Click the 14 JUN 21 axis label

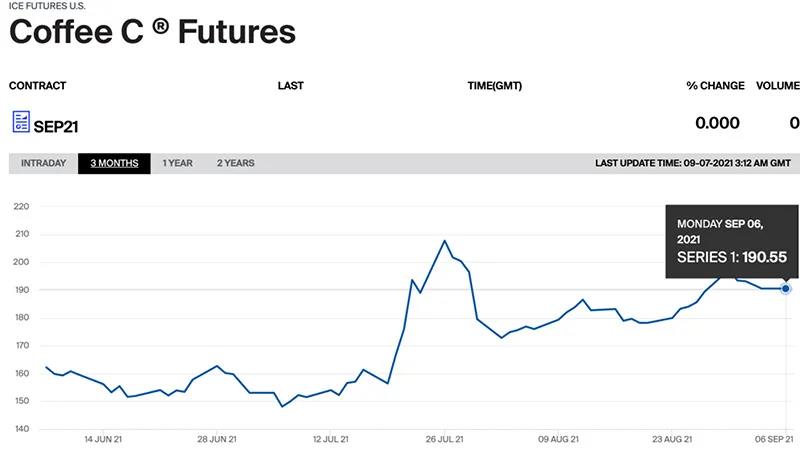[103, 439]
